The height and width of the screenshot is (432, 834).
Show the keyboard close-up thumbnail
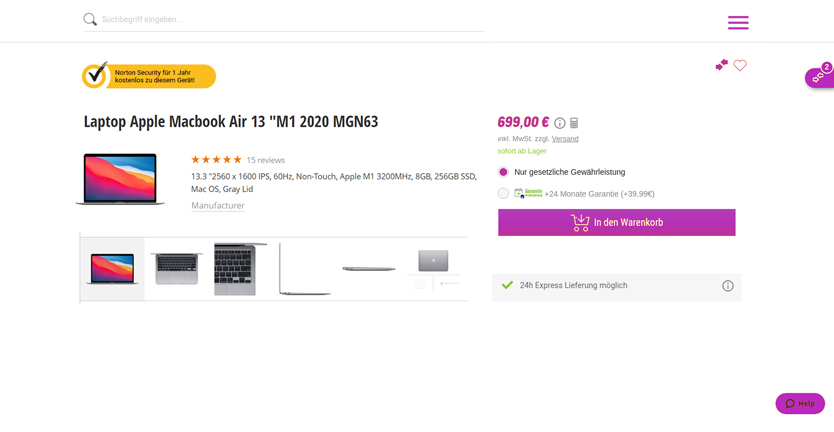point(235,268)
